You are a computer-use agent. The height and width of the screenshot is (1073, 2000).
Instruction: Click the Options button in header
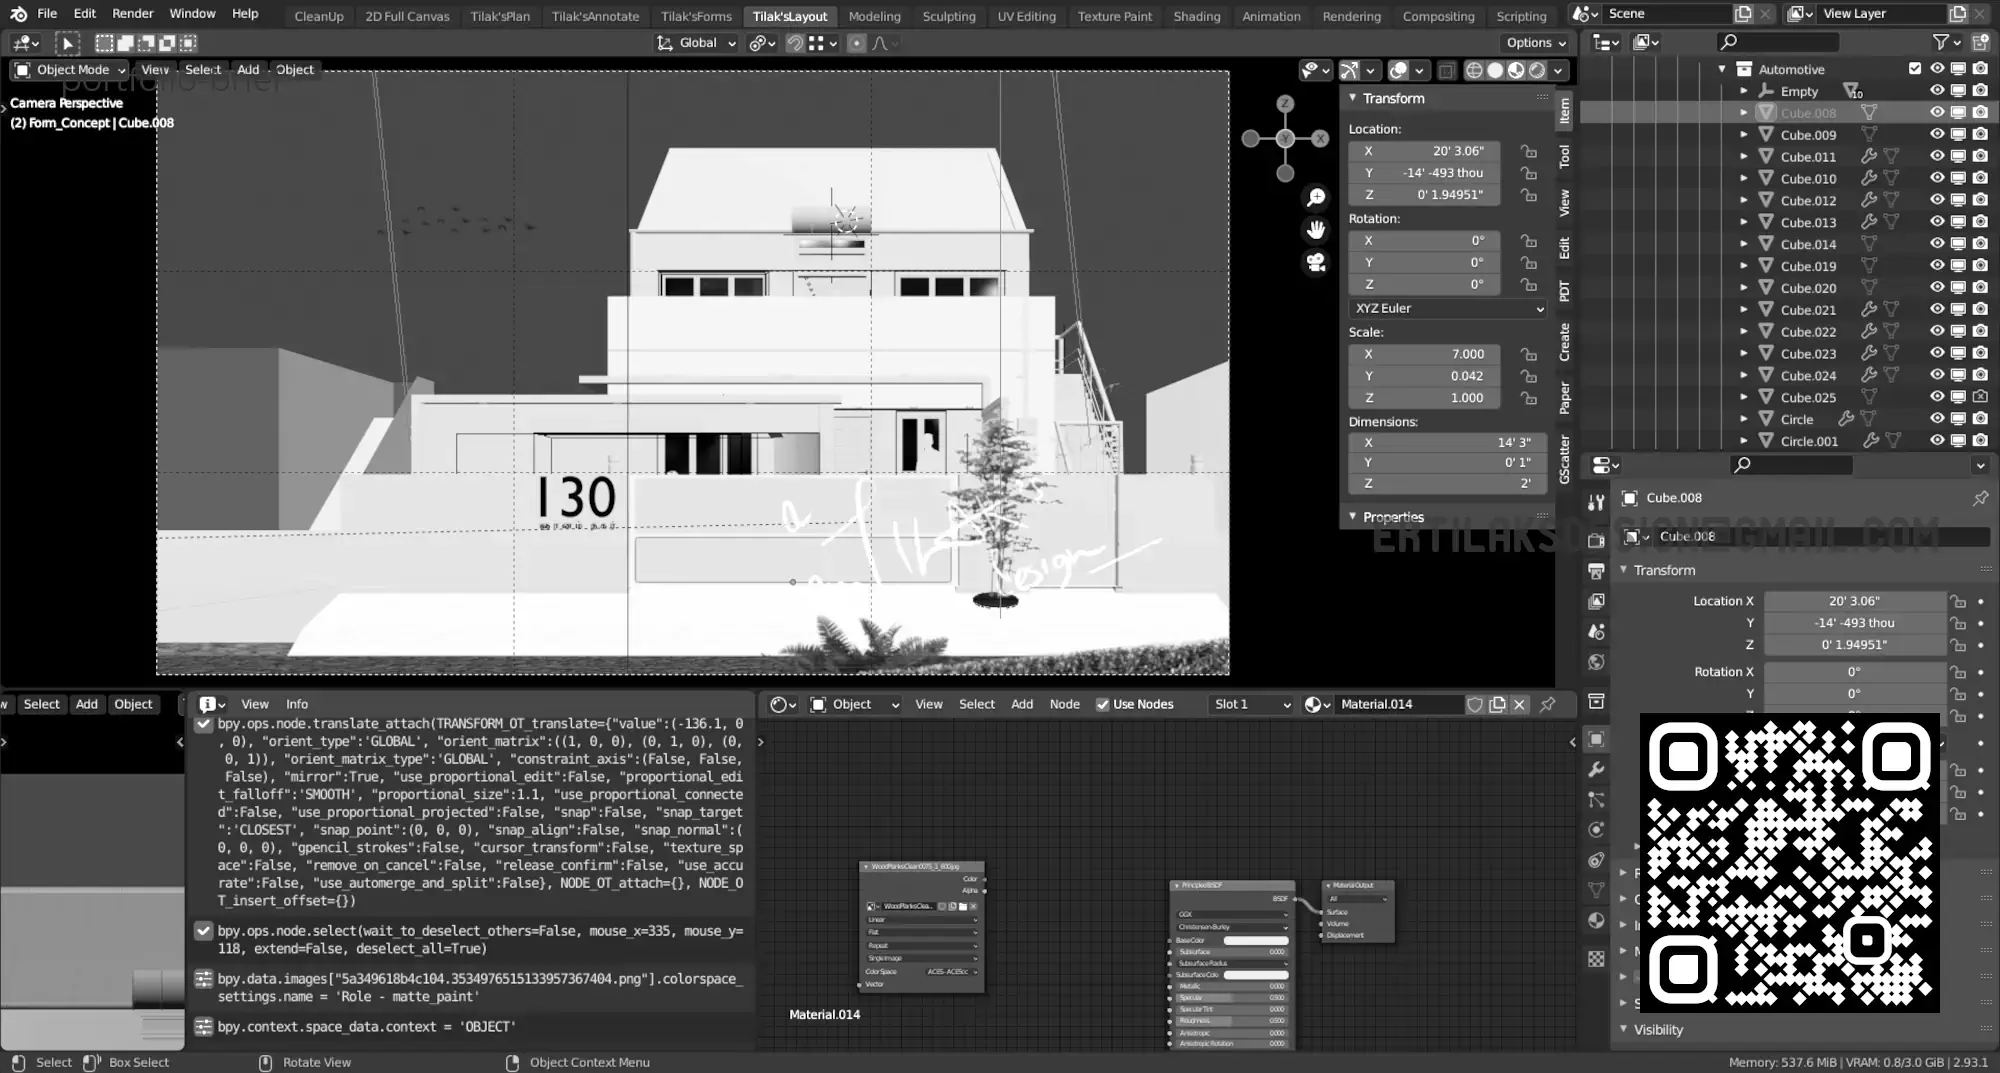click(x=1536, y=43)
